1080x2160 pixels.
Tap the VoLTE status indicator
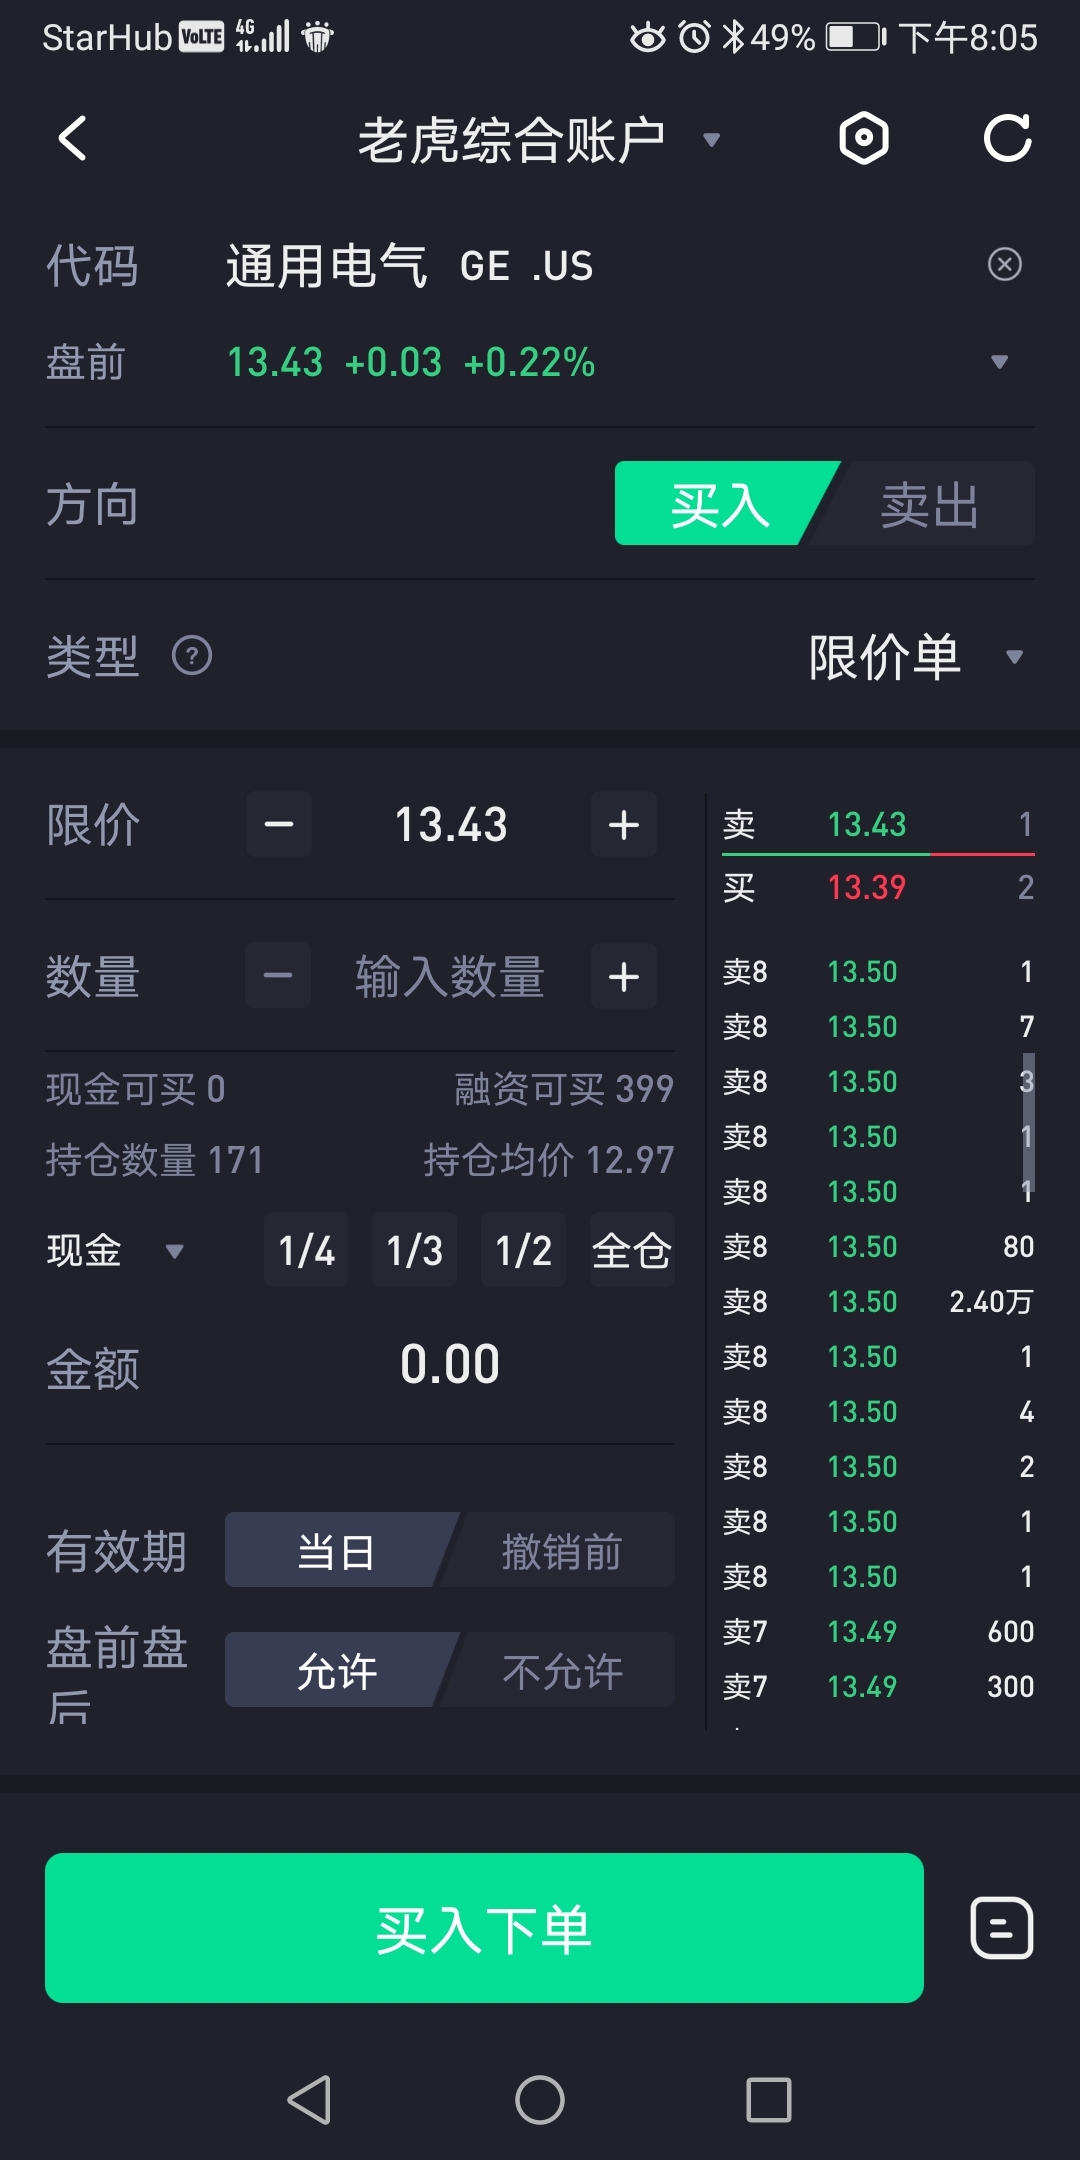pos(201,38)
